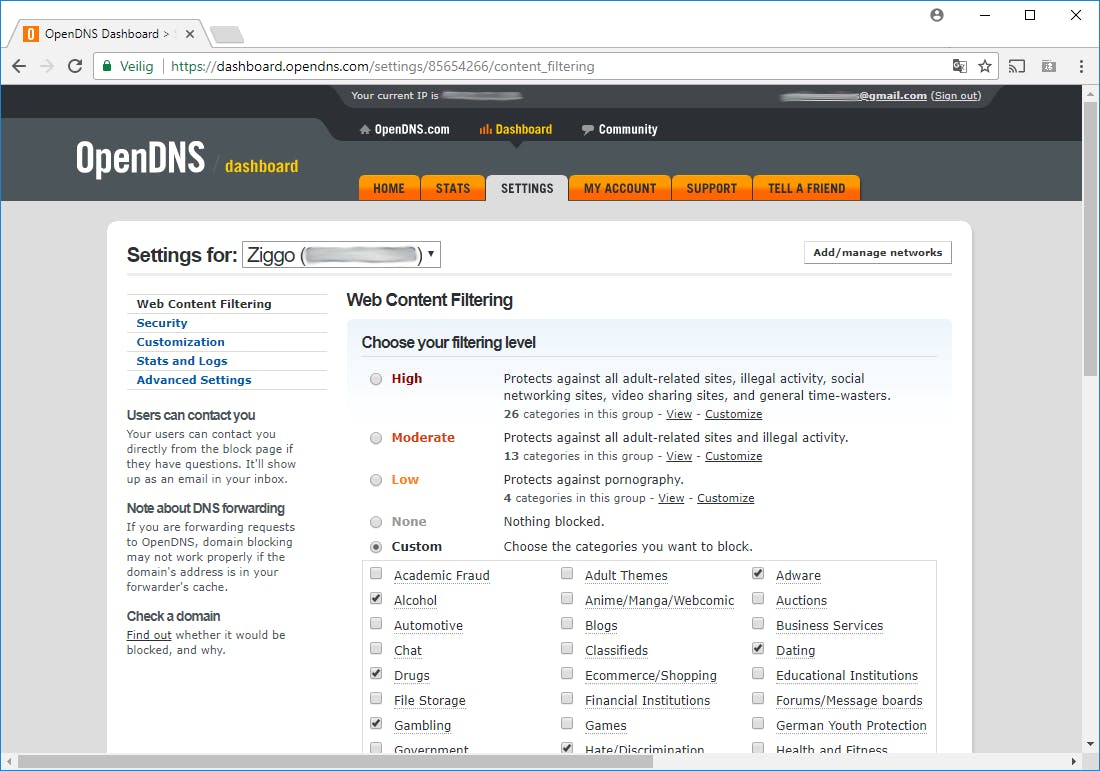This screenshot has width=1100, height=771.
Task: Click the horizontal scrollbar right arrow
Action: (x=1073, y=761)
